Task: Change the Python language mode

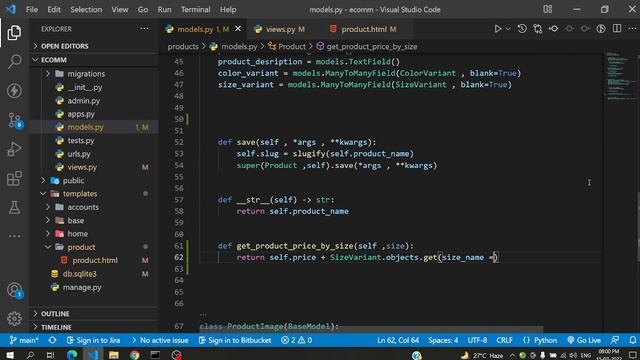Action: (x=545, y=340)
